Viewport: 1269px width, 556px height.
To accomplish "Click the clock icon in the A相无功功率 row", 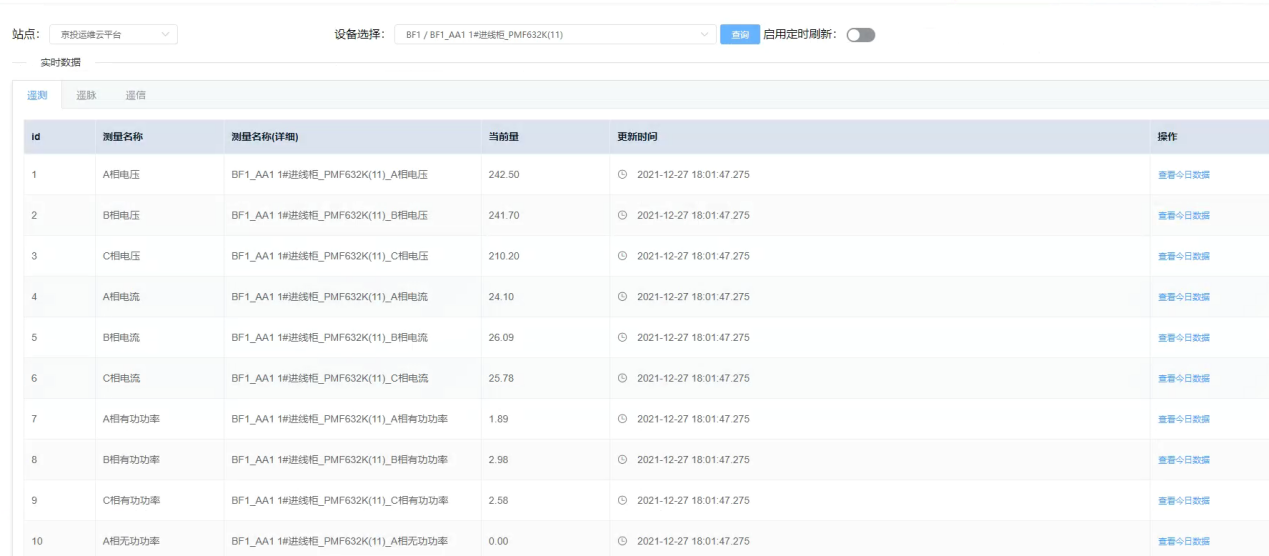I will point(623,542).
